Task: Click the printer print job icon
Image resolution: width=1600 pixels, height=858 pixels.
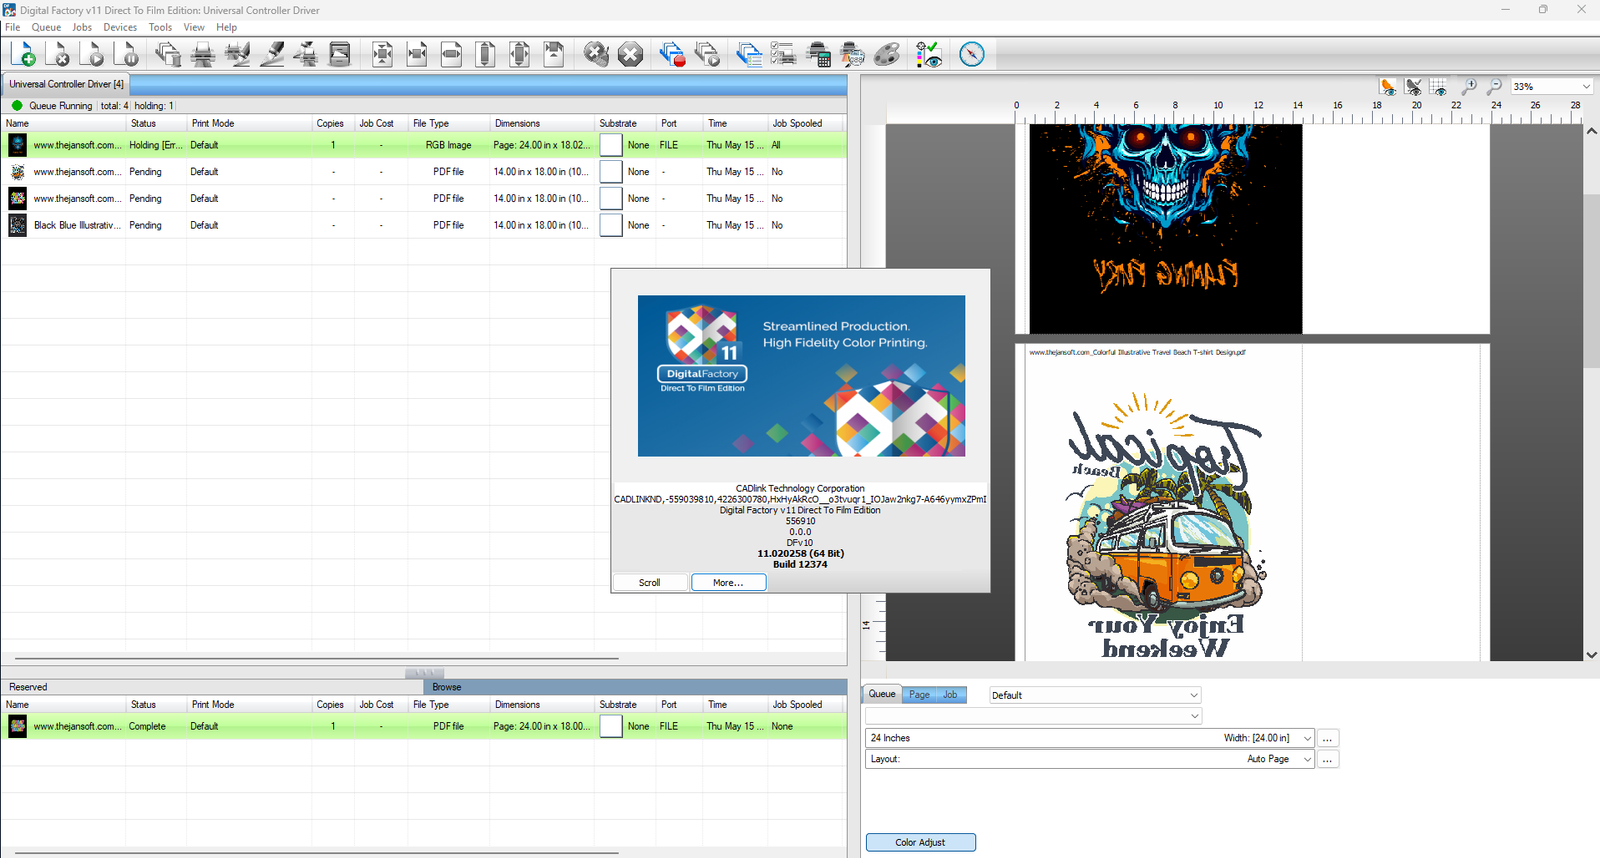Action: click(x=203, y=54)
